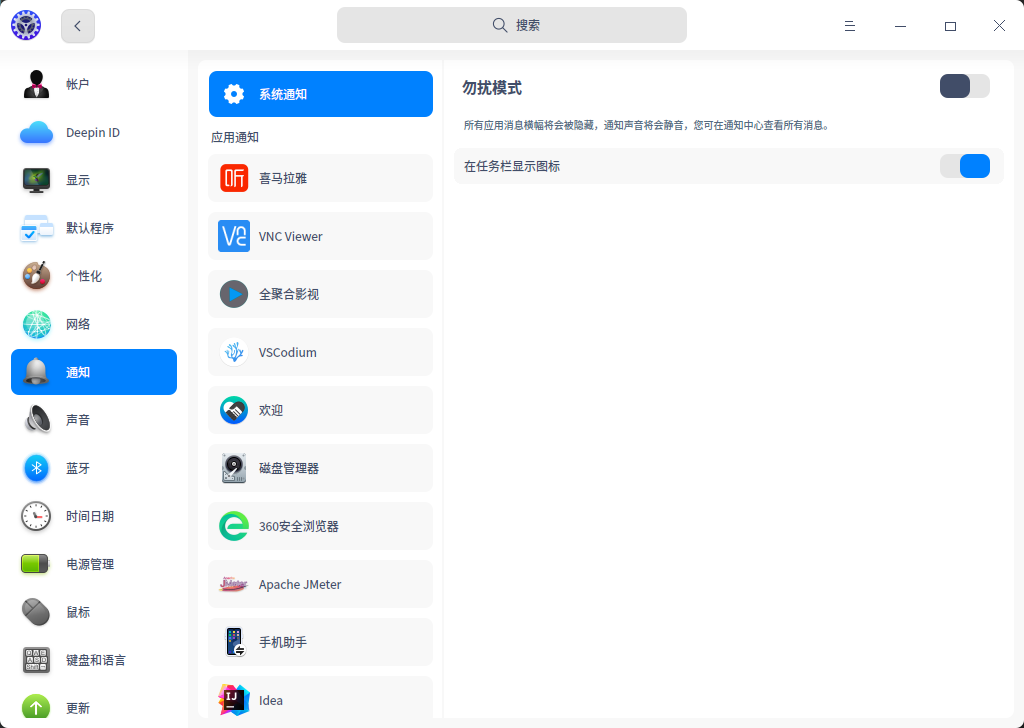Open 声音 speaker icon

36,420
